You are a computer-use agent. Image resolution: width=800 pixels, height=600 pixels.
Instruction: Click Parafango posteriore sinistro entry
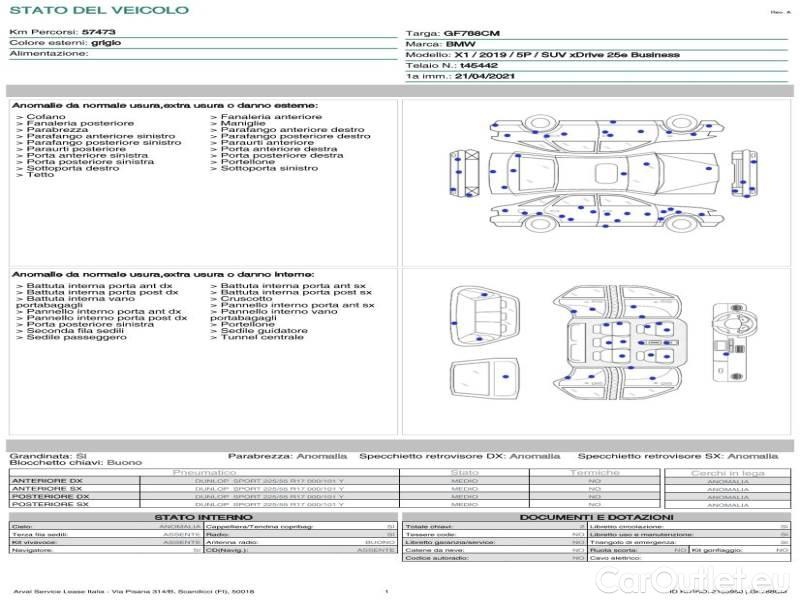coord(98,142)
